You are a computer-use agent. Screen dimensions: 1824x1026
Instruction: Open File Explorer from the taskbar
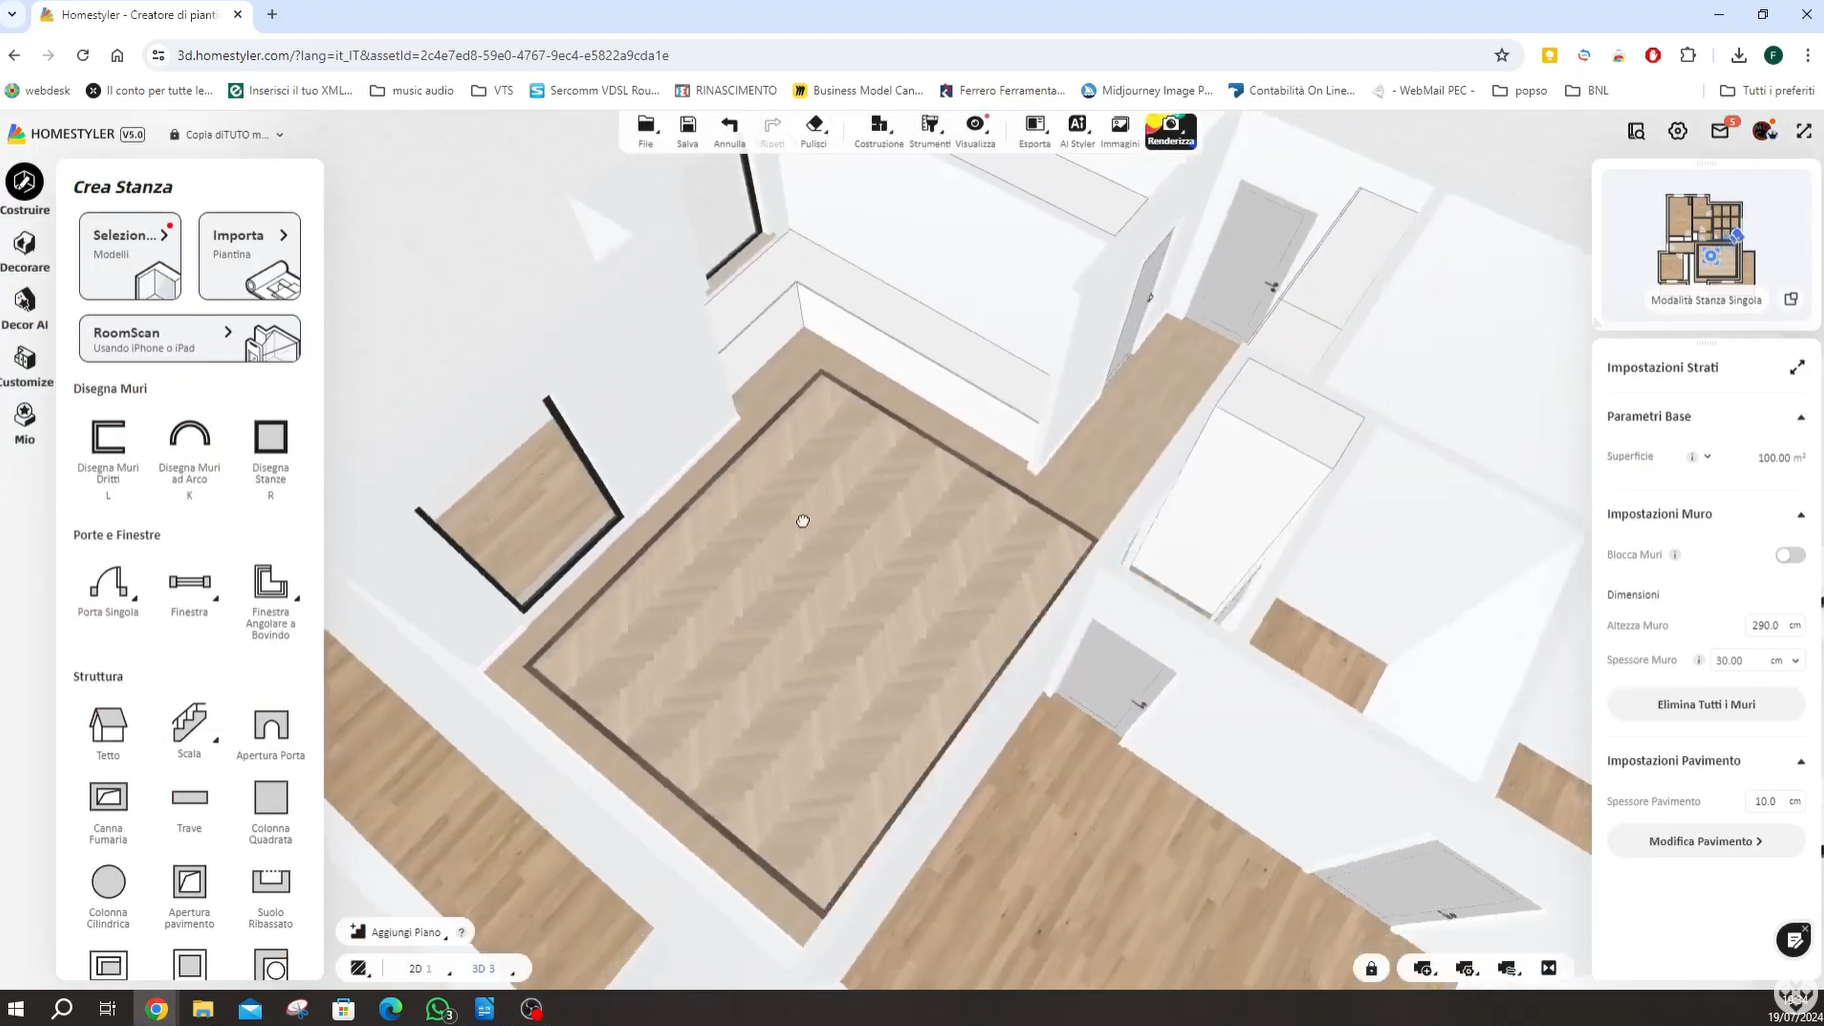203,1009
